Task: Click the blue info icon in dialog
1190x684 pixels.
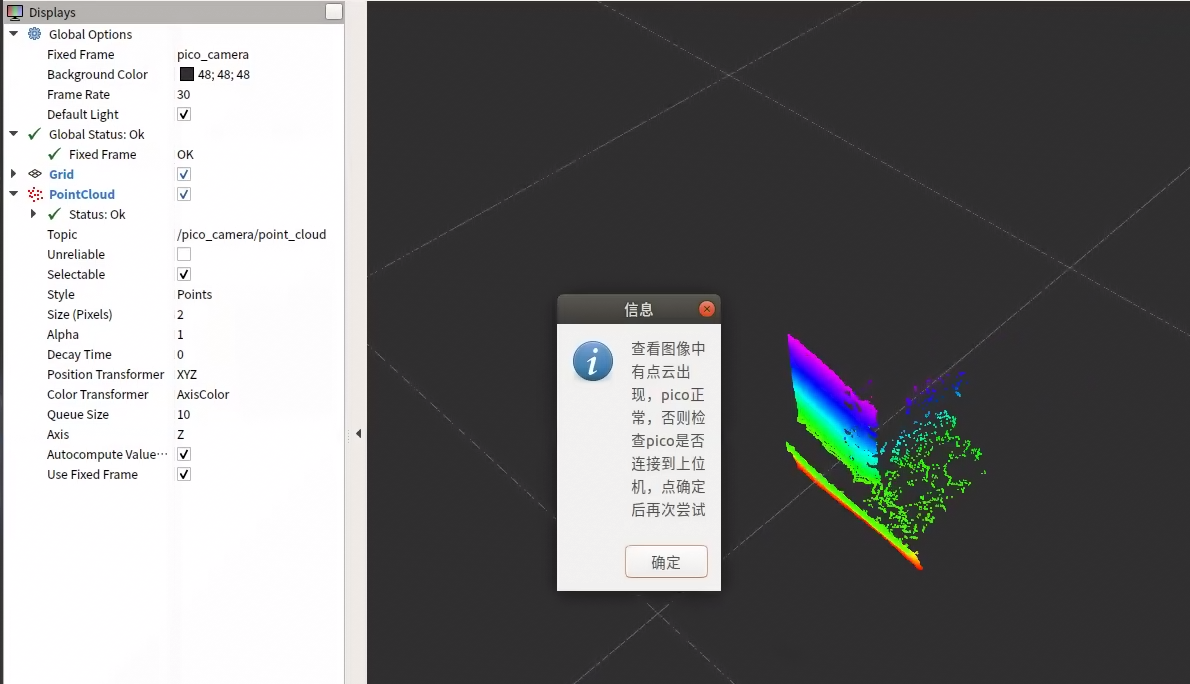Action: (593, 361)
